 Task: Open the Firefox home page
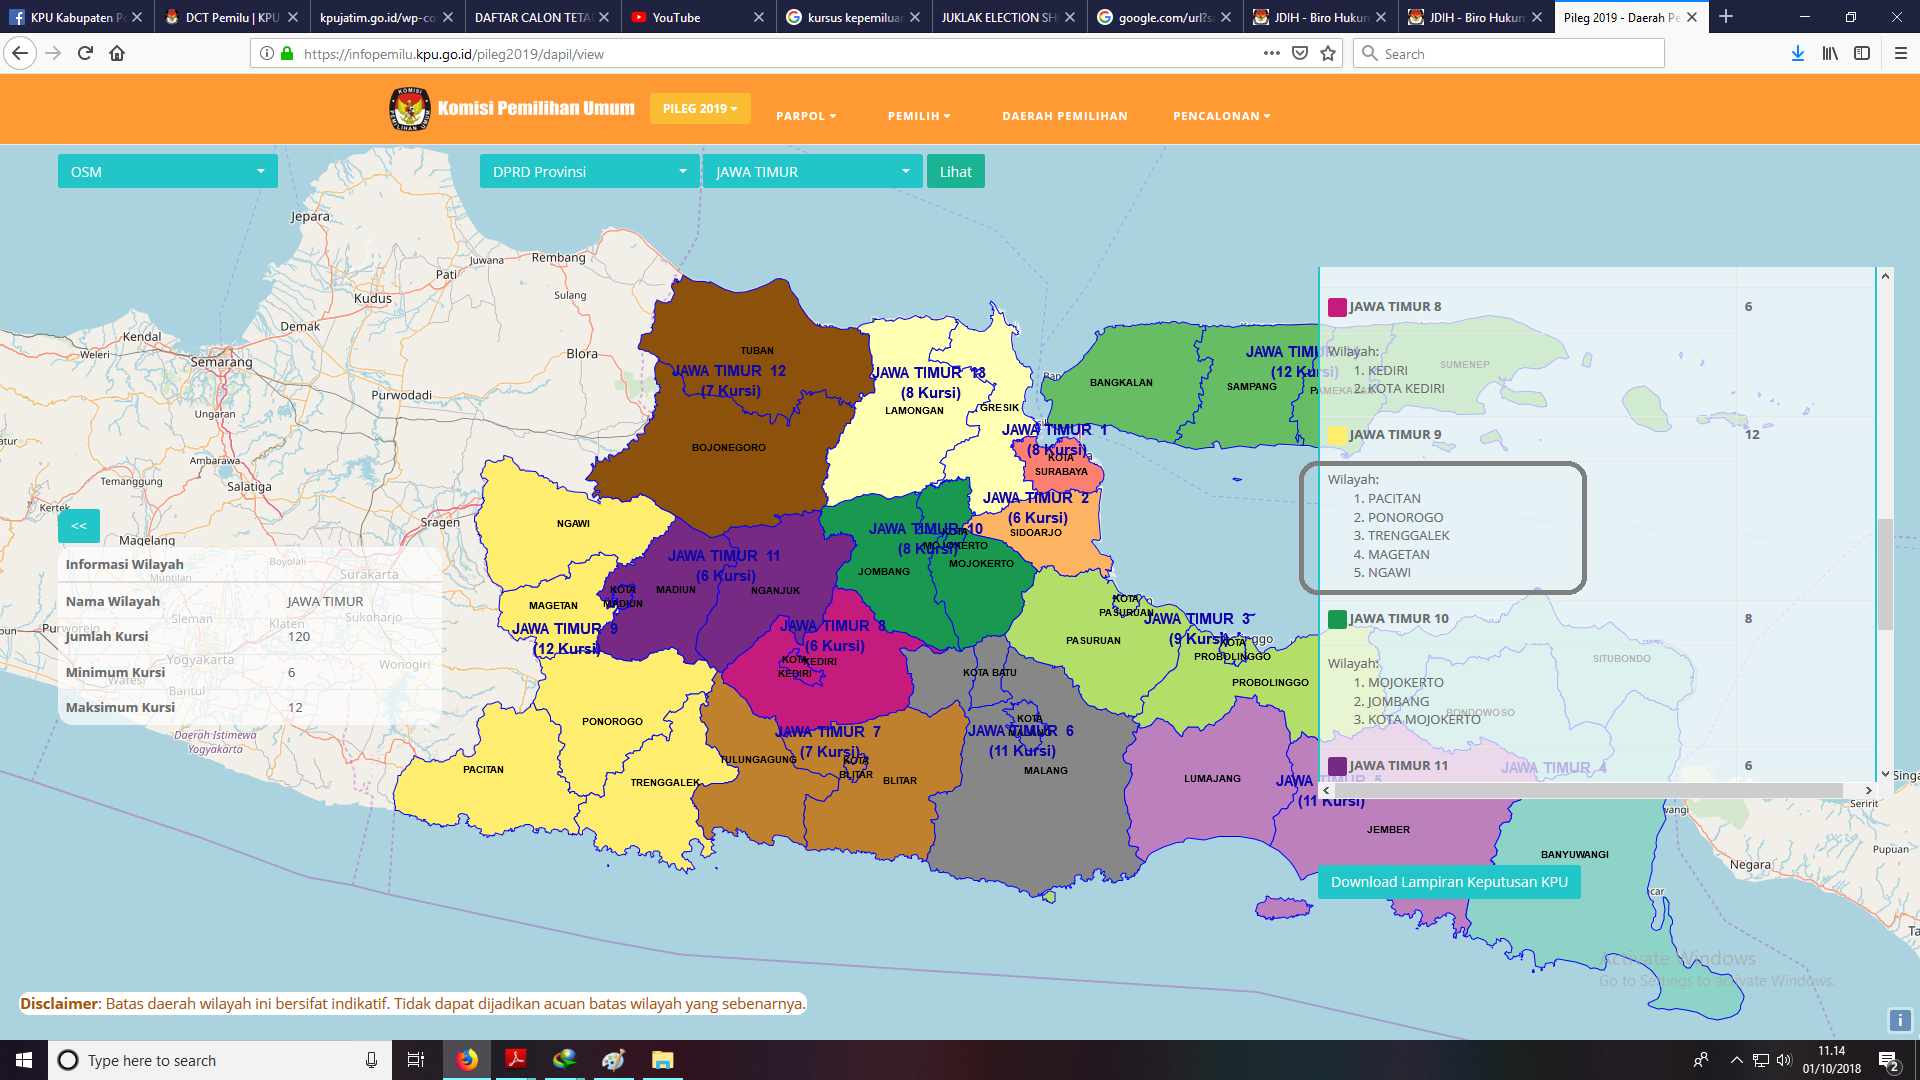point(117,54)
